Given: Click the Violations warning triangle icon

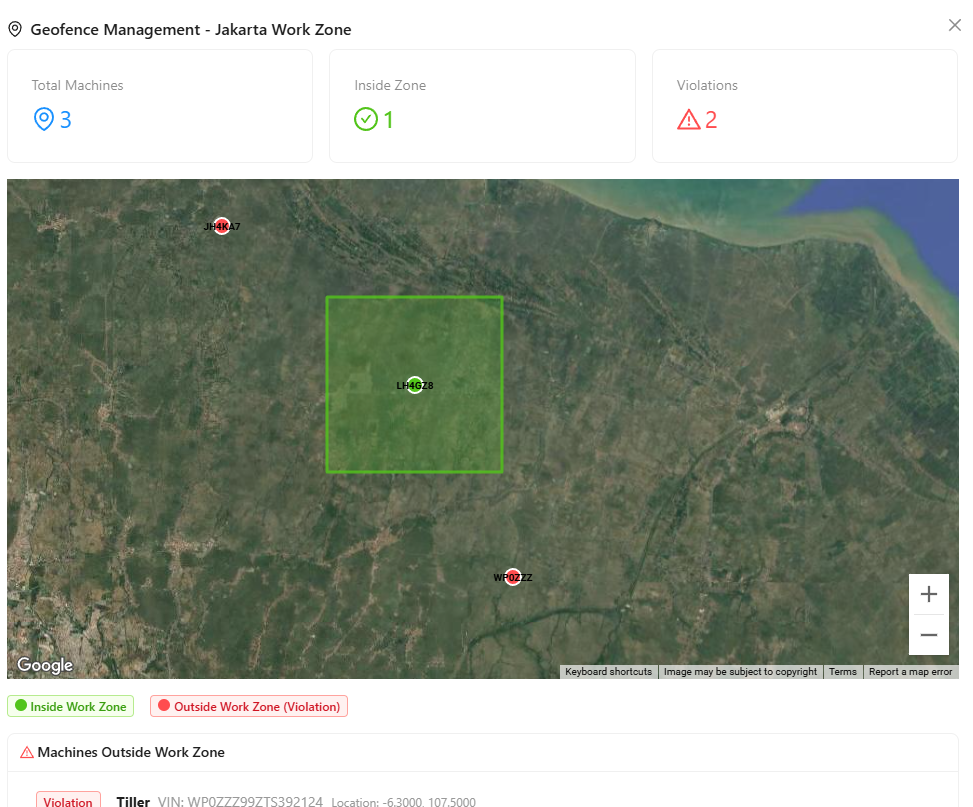Looking at the screenshot, I should tap(689, 120).
